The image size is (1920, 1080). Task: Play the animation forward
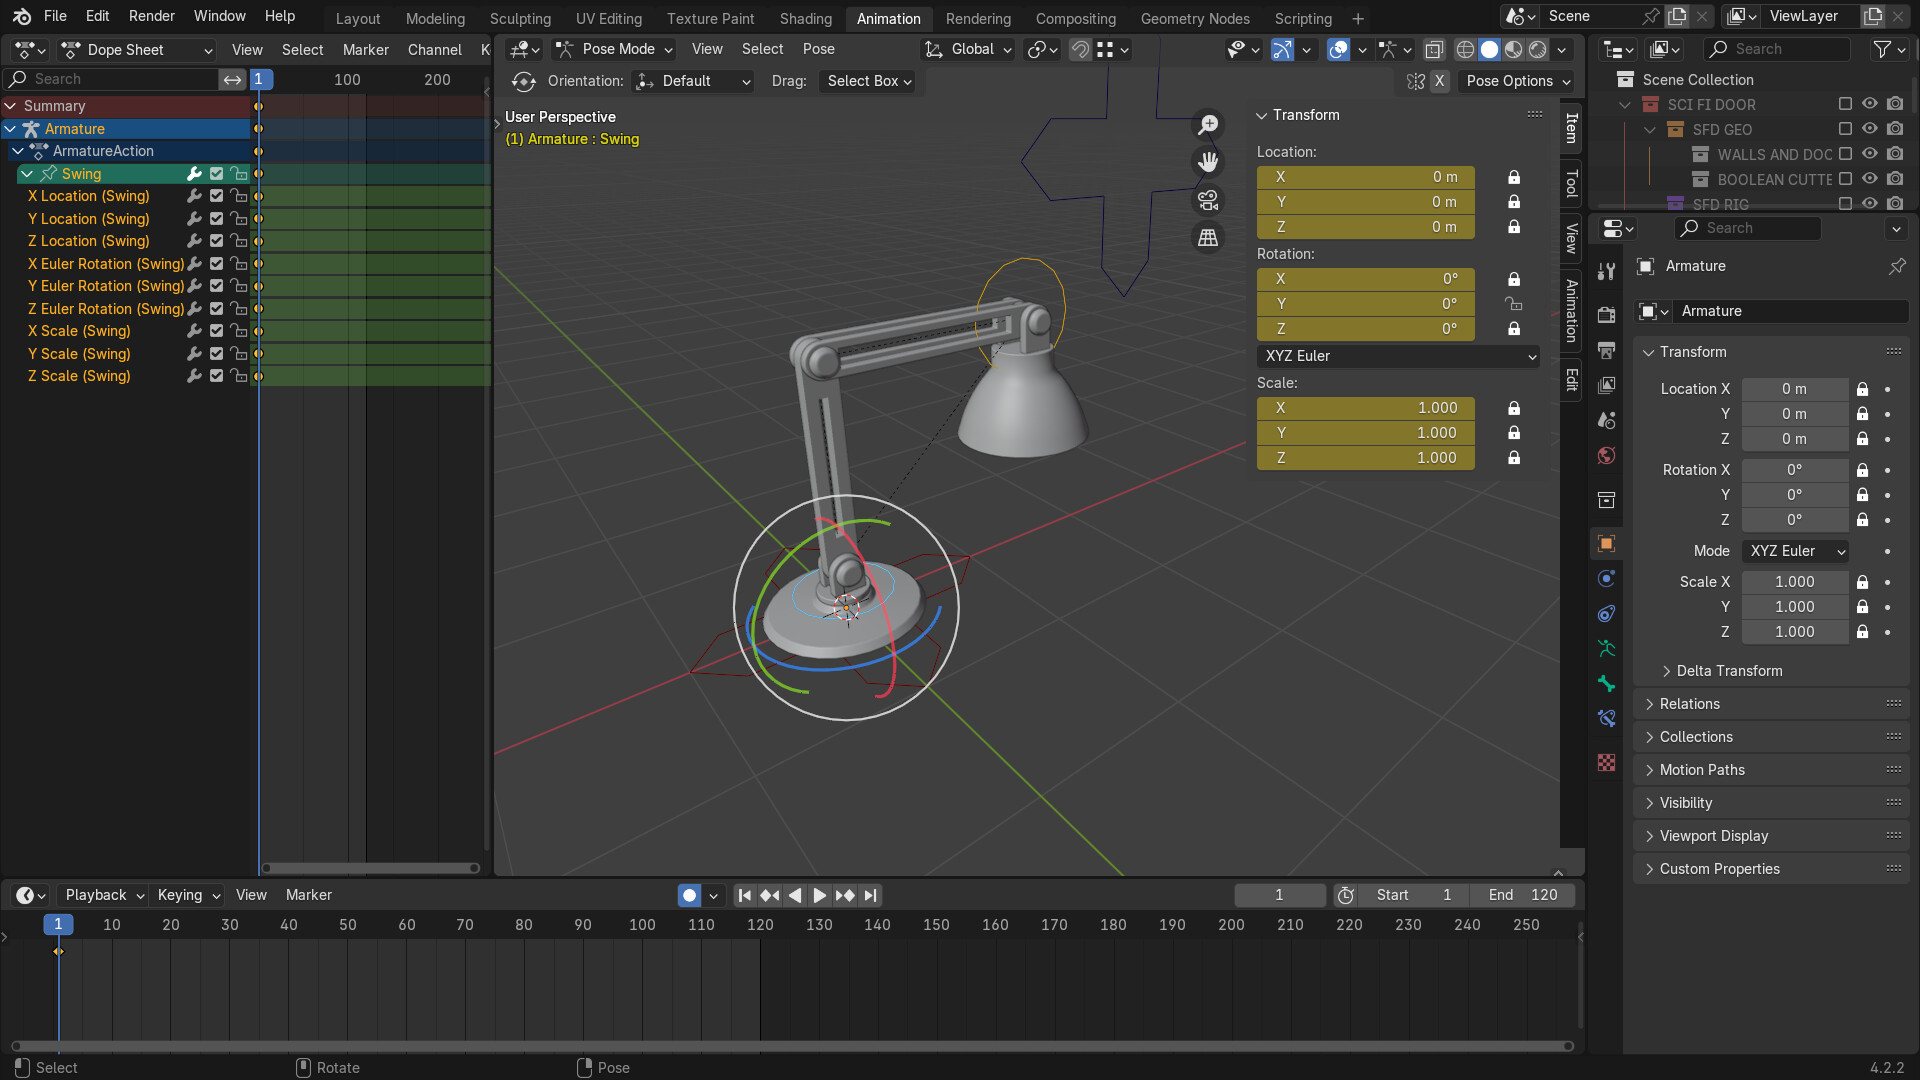click(x=819, y=896)
